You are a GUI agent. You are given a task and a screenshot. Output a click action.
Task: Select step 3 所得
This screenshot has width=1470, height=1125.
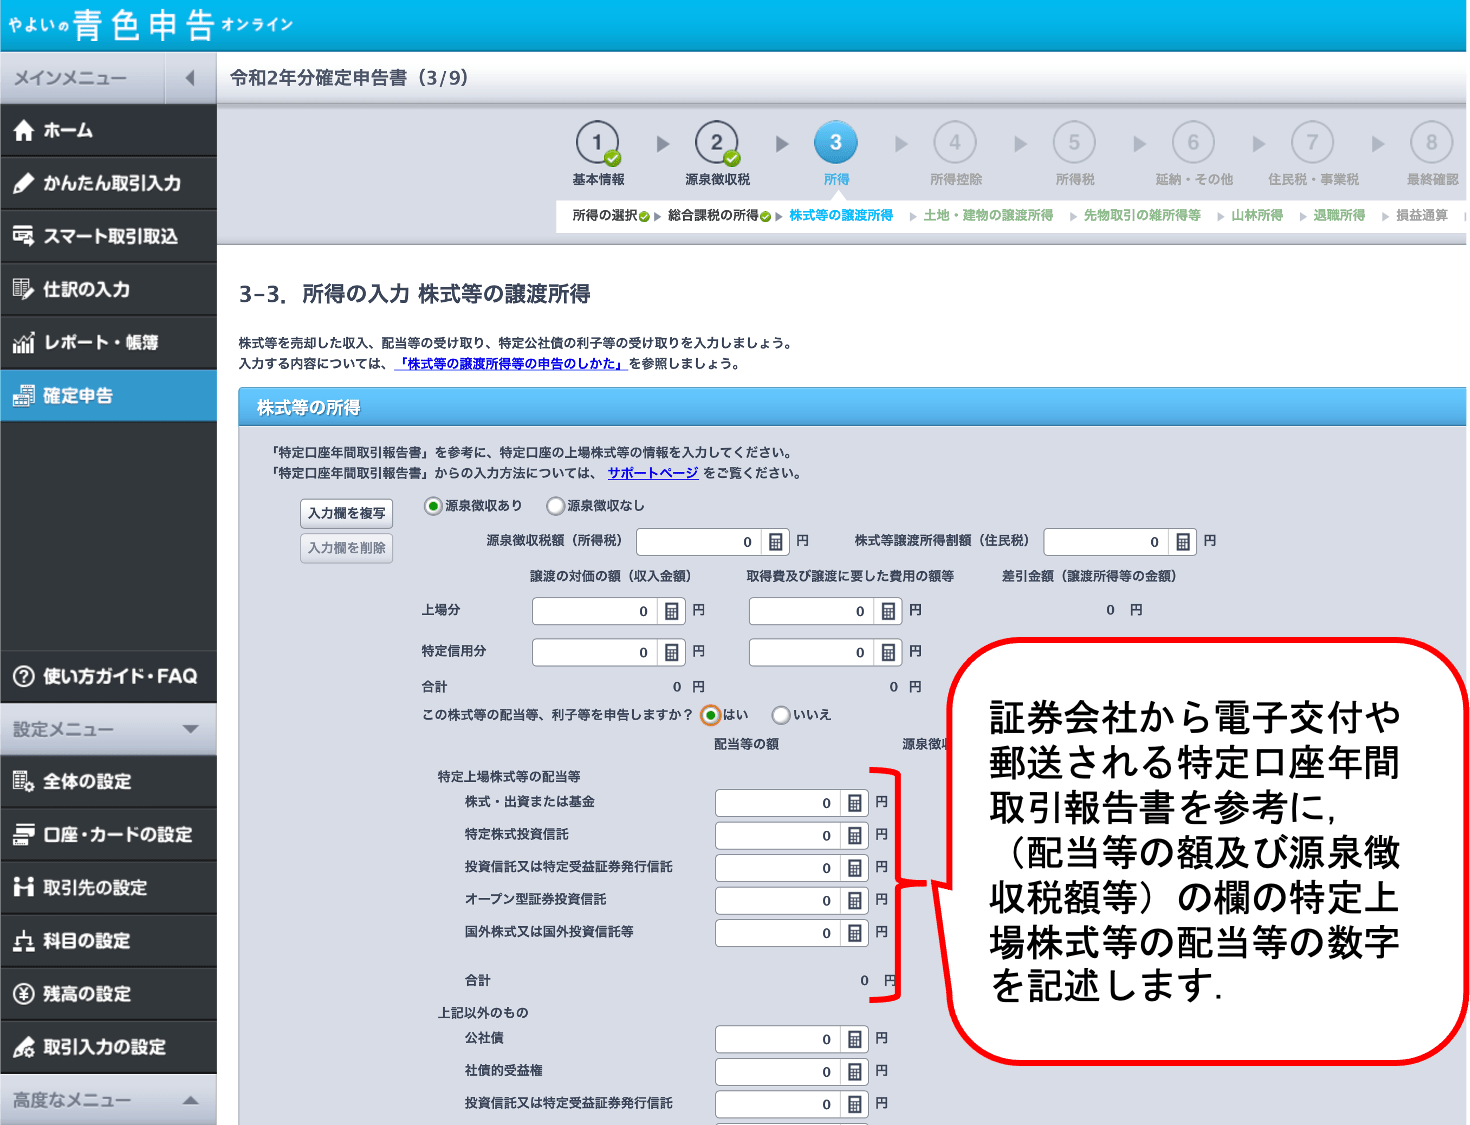pyautogui.click(x=836, y=152)
